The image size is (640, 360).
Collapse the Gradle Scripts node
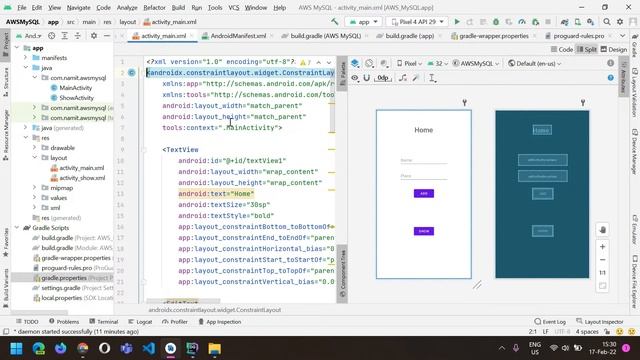tap(17, 227)
